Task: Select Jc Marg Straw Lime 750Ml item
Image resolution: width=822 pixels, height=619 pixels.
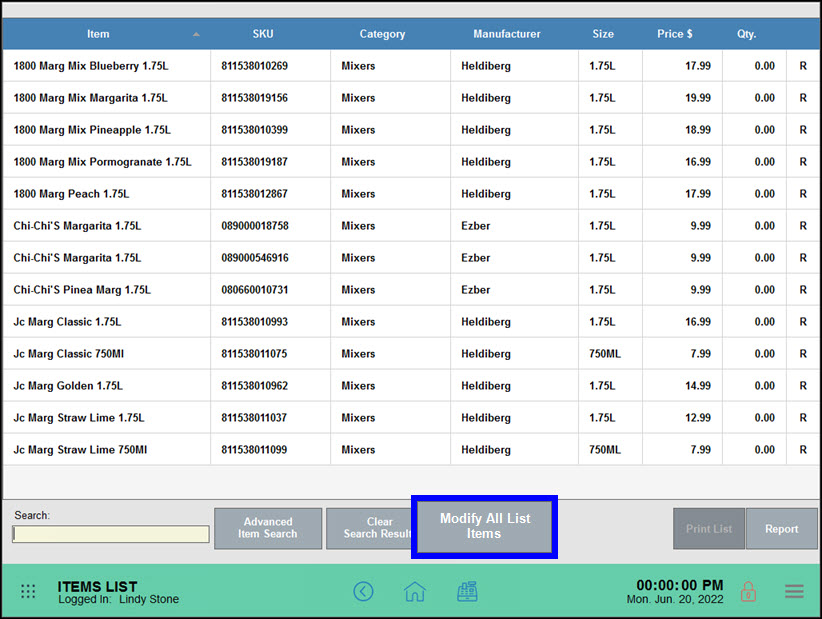Action: tap(80, 450)
